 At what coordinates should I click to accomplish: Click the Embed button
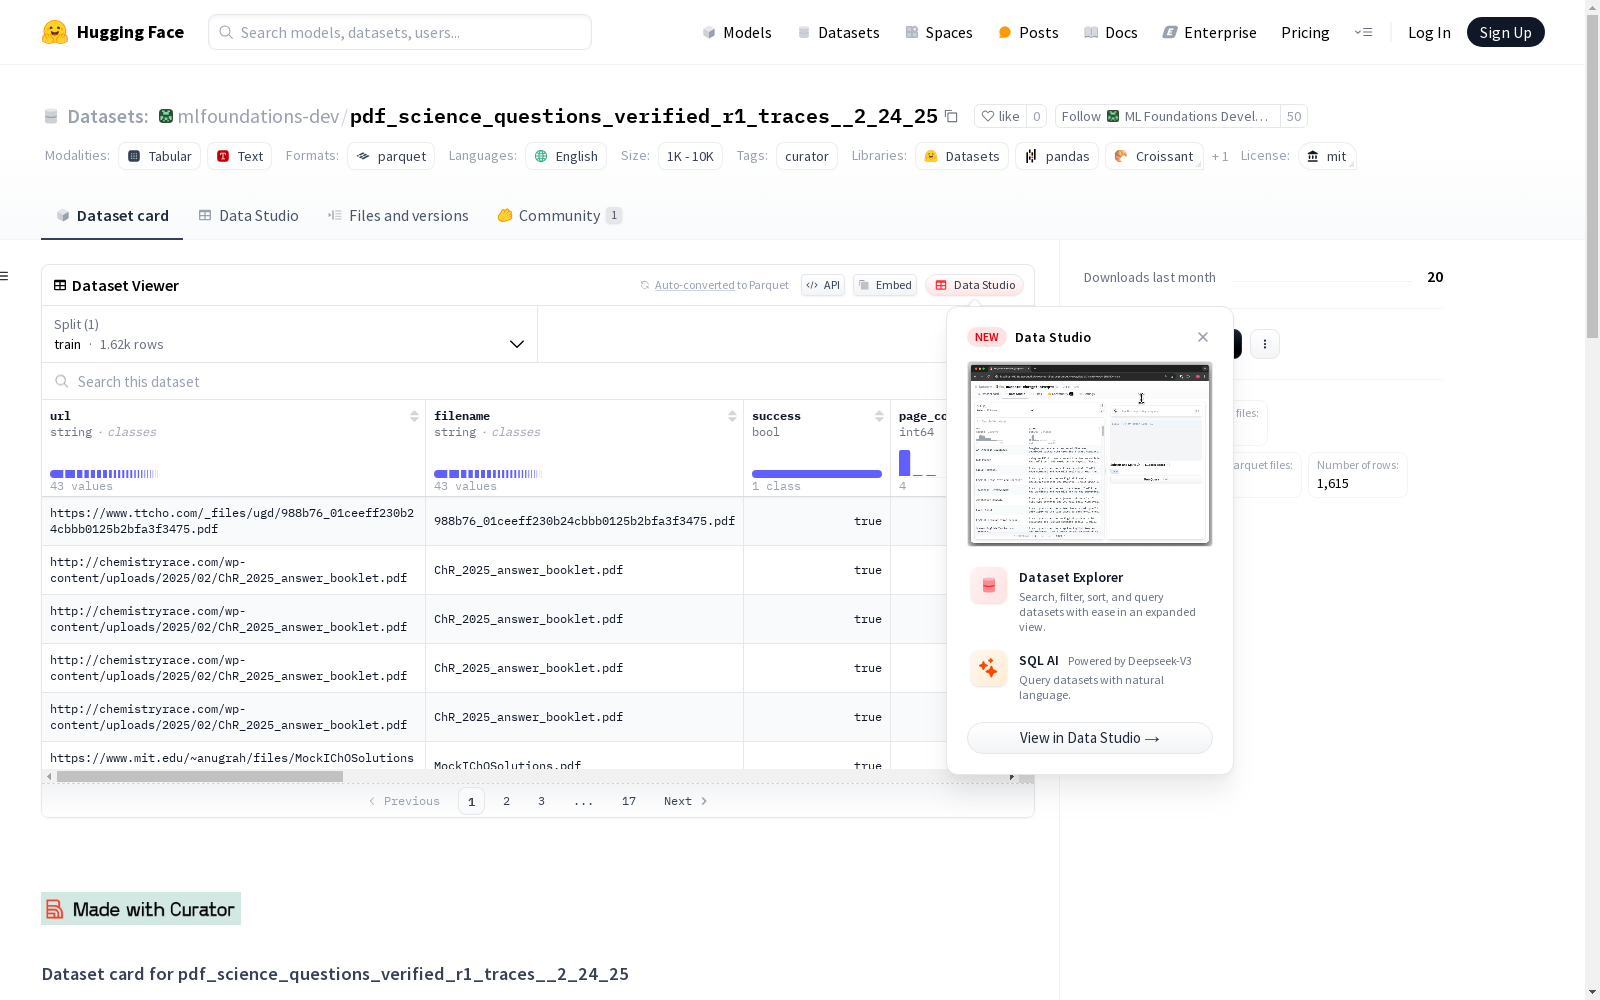(x=885, y=285)
